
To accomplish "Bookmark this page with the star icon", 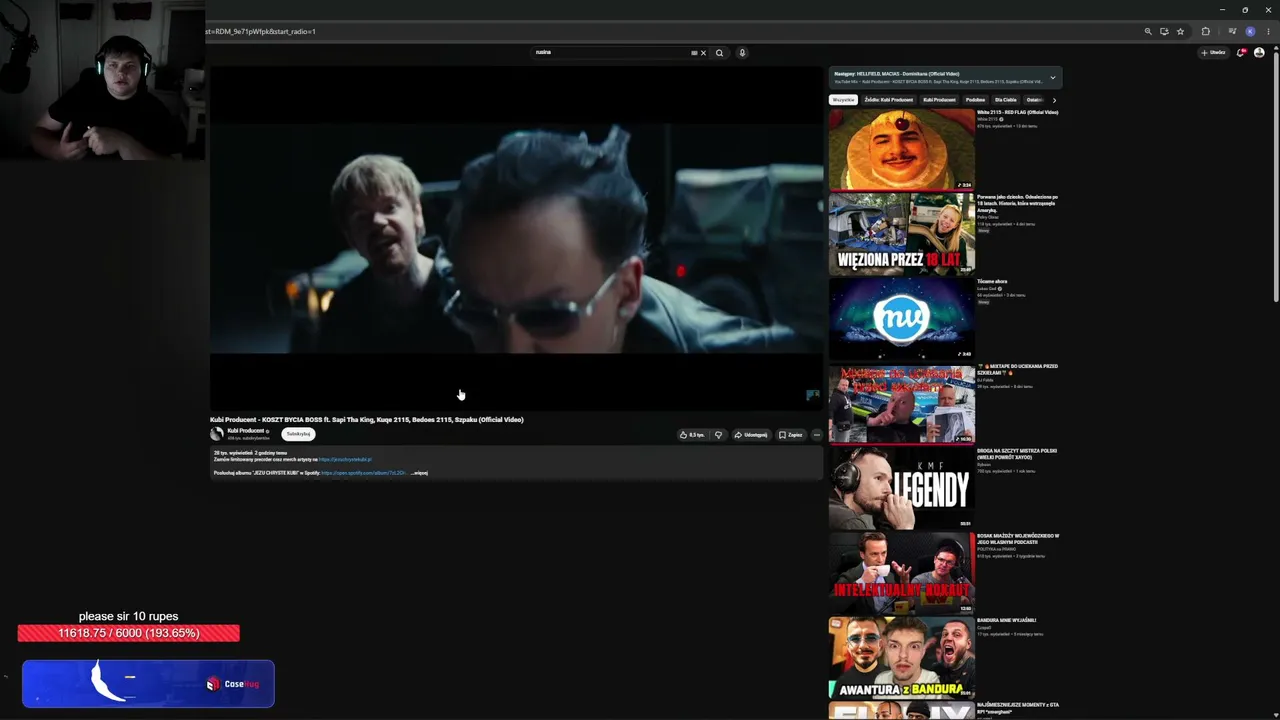I will (1180, 31).
